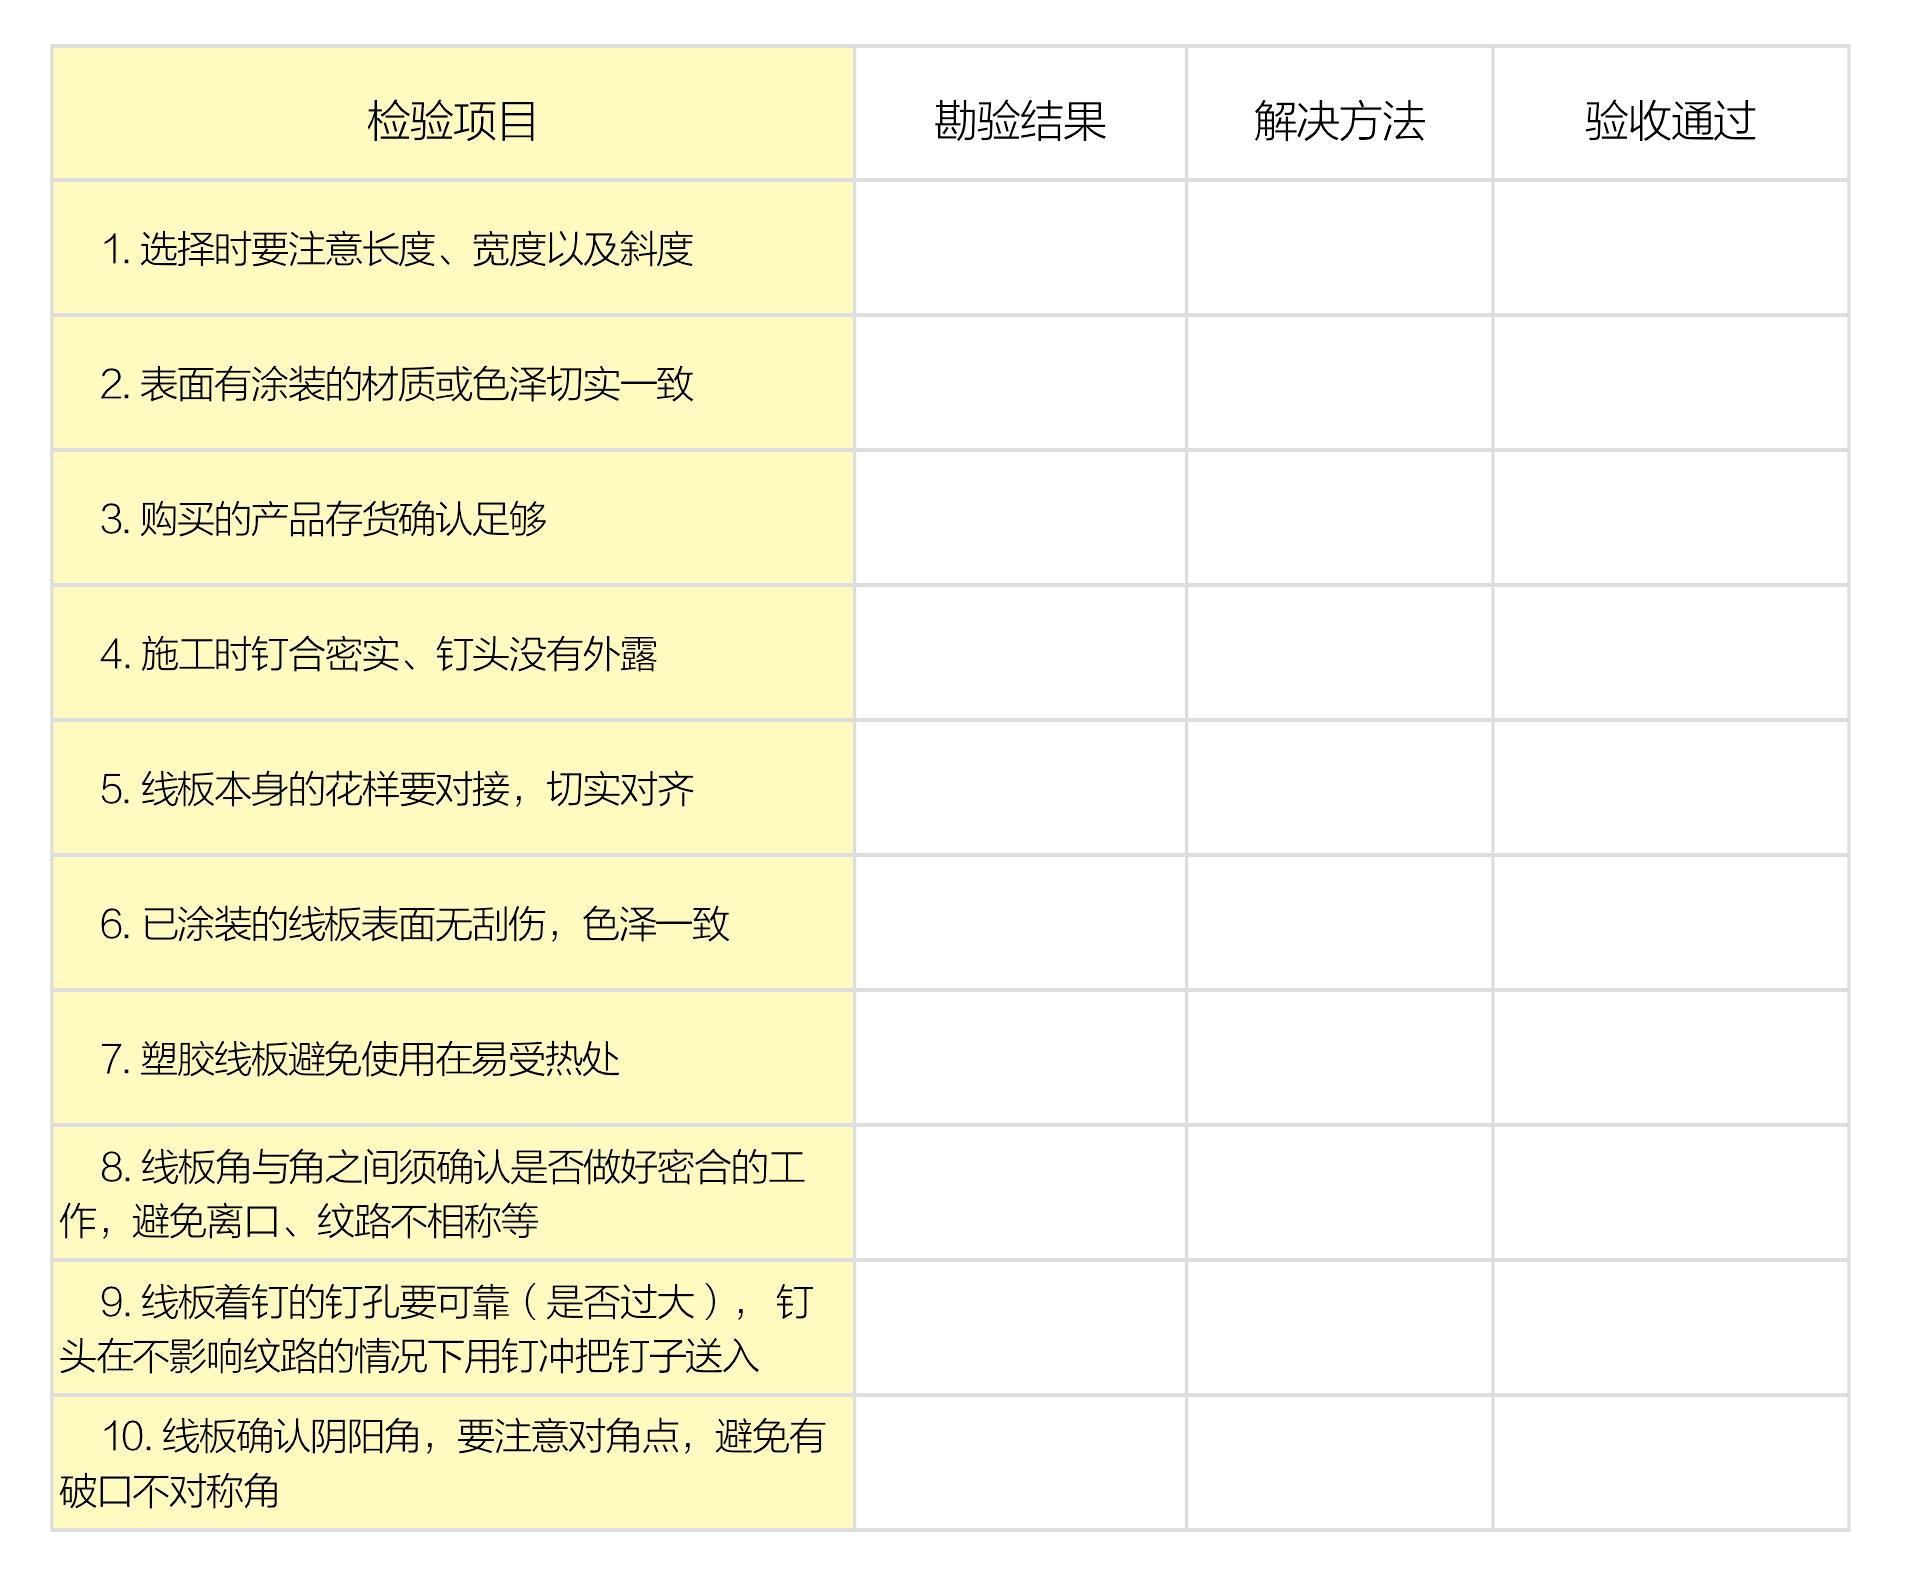Select row 4. 施工时钉合密实、钉头没有外露
The width and height of the screenshot is (1928, 1572).
(453, 653)
